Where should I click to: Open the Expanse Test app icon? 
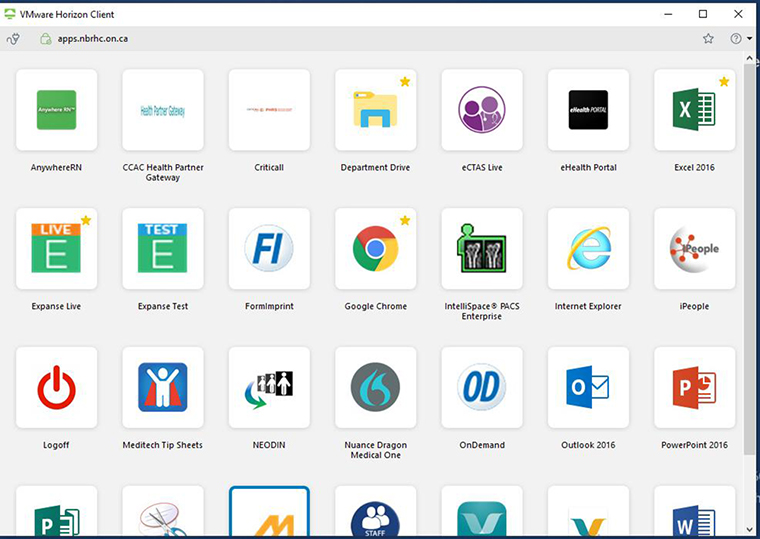163,249
